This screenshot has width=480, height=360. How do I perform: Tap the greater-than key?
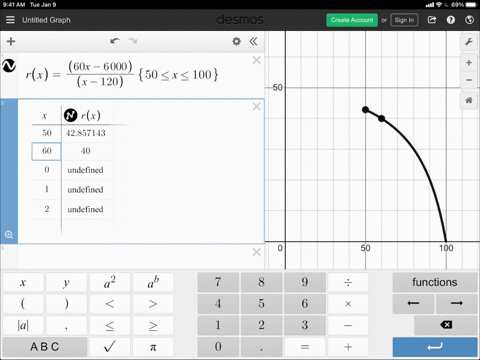[x=153, y=304]
